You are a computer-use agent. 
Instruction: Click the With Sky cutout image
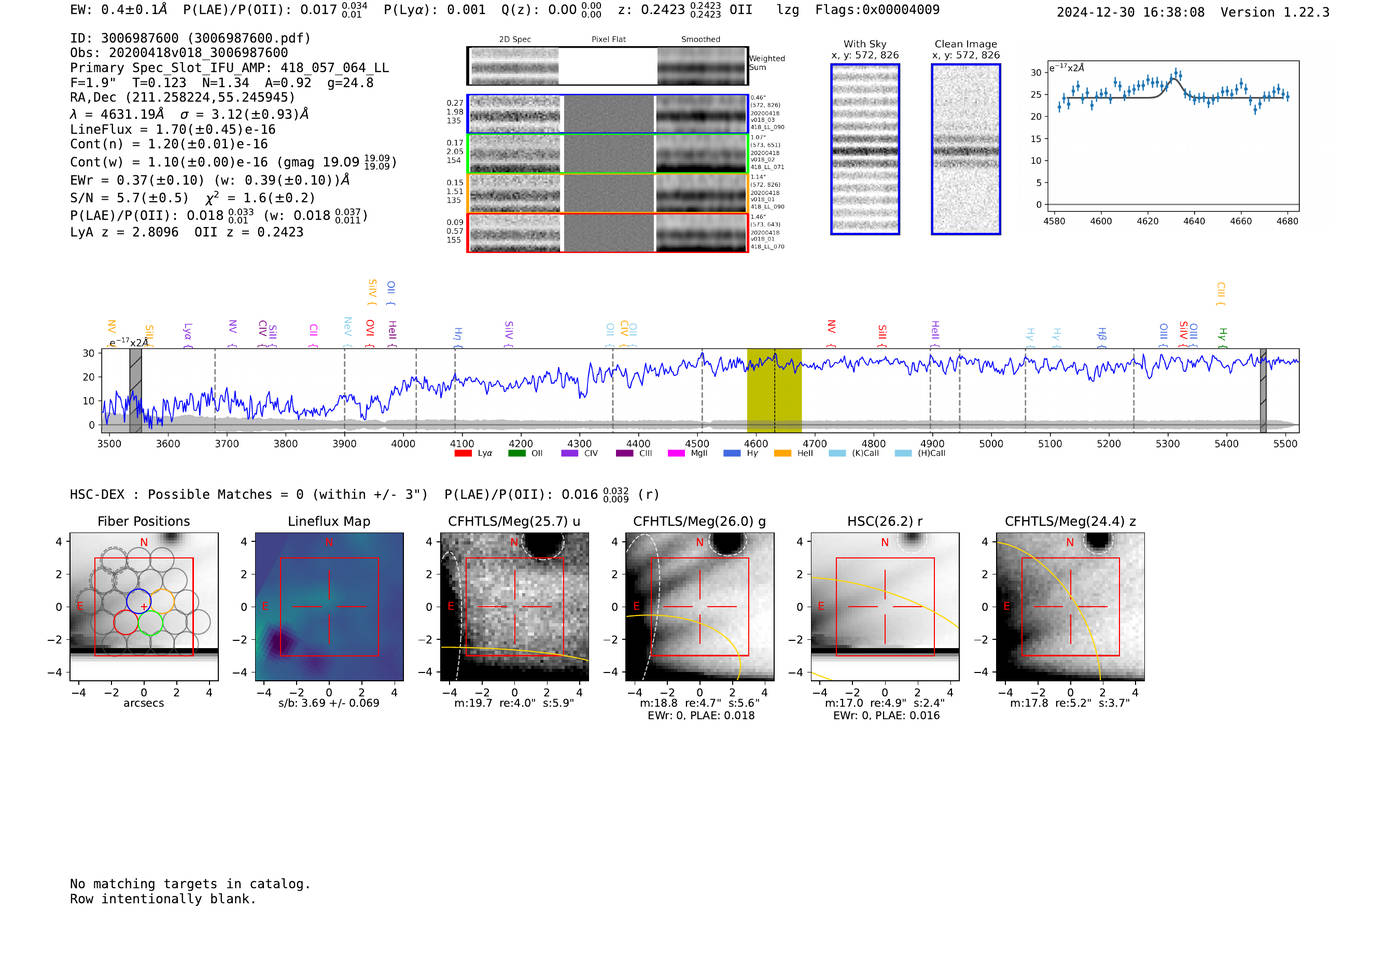tap(865, 149)
